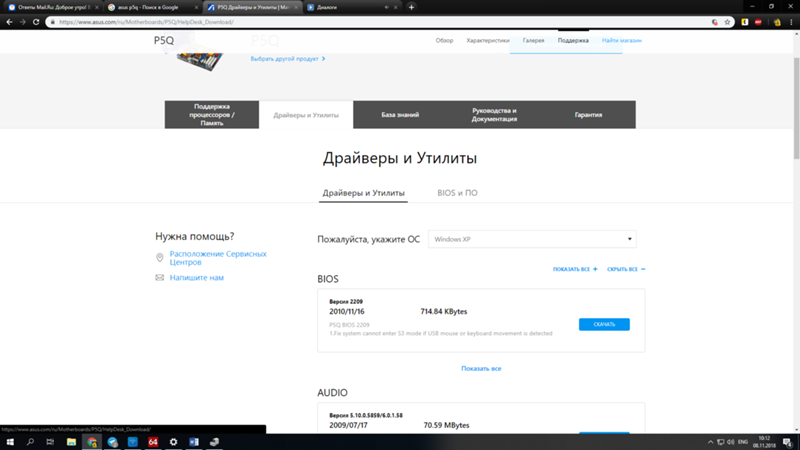Open the Обзор product page
The width and height of the screenshot is (800, 450).
click(x=444, y=40)
